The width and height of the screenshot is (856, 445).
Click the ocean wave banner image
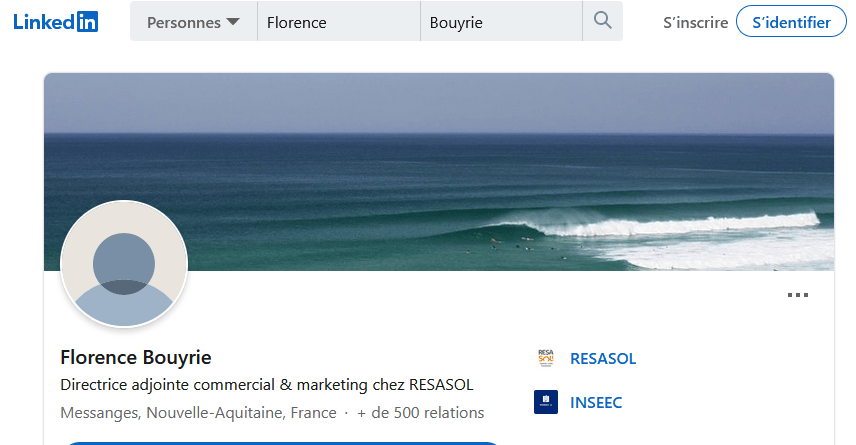coord(500,160)
